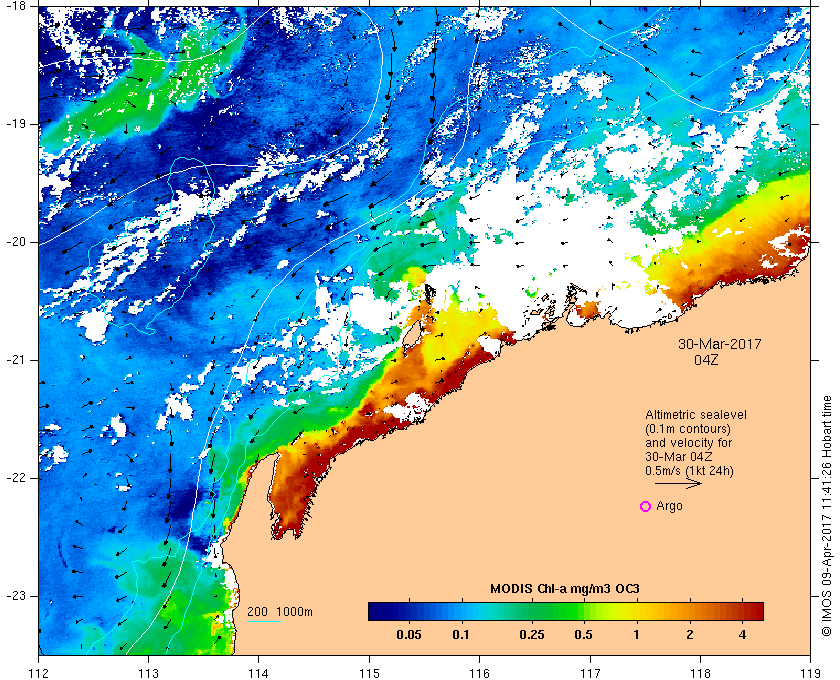The width and height of the screenshot is (840, 680).
Task: Click latitude axis label '-19'
Action: [x=16, y=123]
